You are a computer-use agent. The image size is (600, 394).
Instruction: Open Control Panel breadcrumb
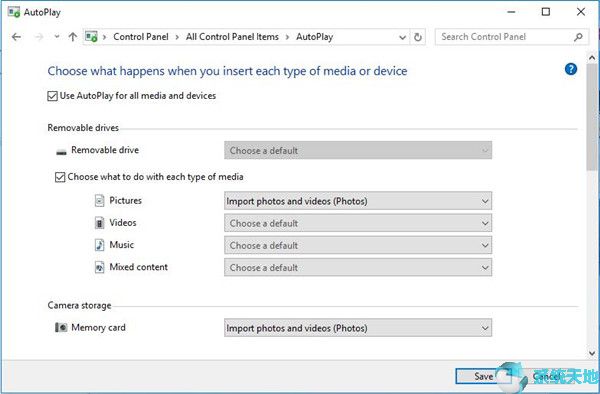[140, 37]
